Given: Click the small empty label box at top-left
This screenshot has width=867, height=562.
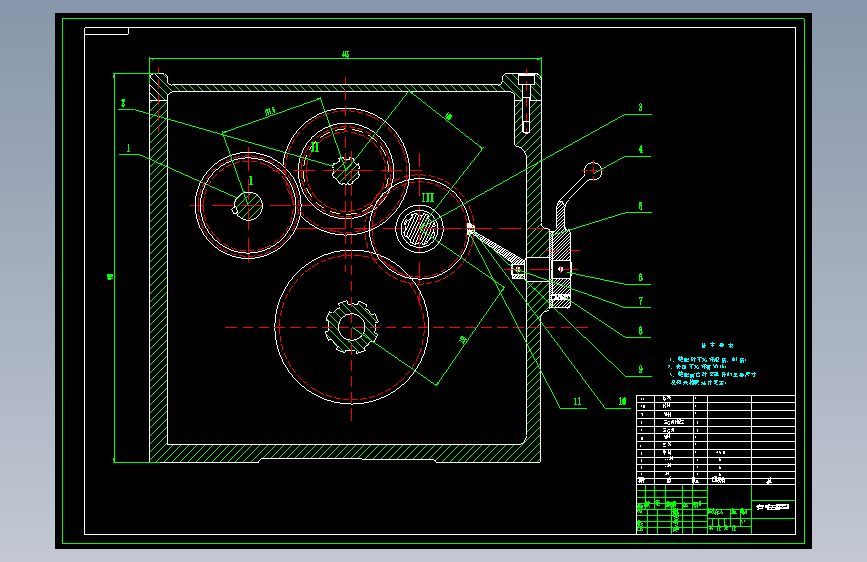Looking at the screenshot, I should point(106,31).
